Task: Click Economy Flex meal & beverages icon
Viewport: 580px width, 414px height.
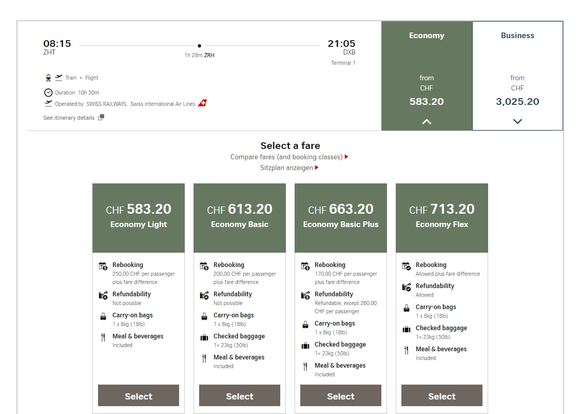Action: [x=406, y=350]
